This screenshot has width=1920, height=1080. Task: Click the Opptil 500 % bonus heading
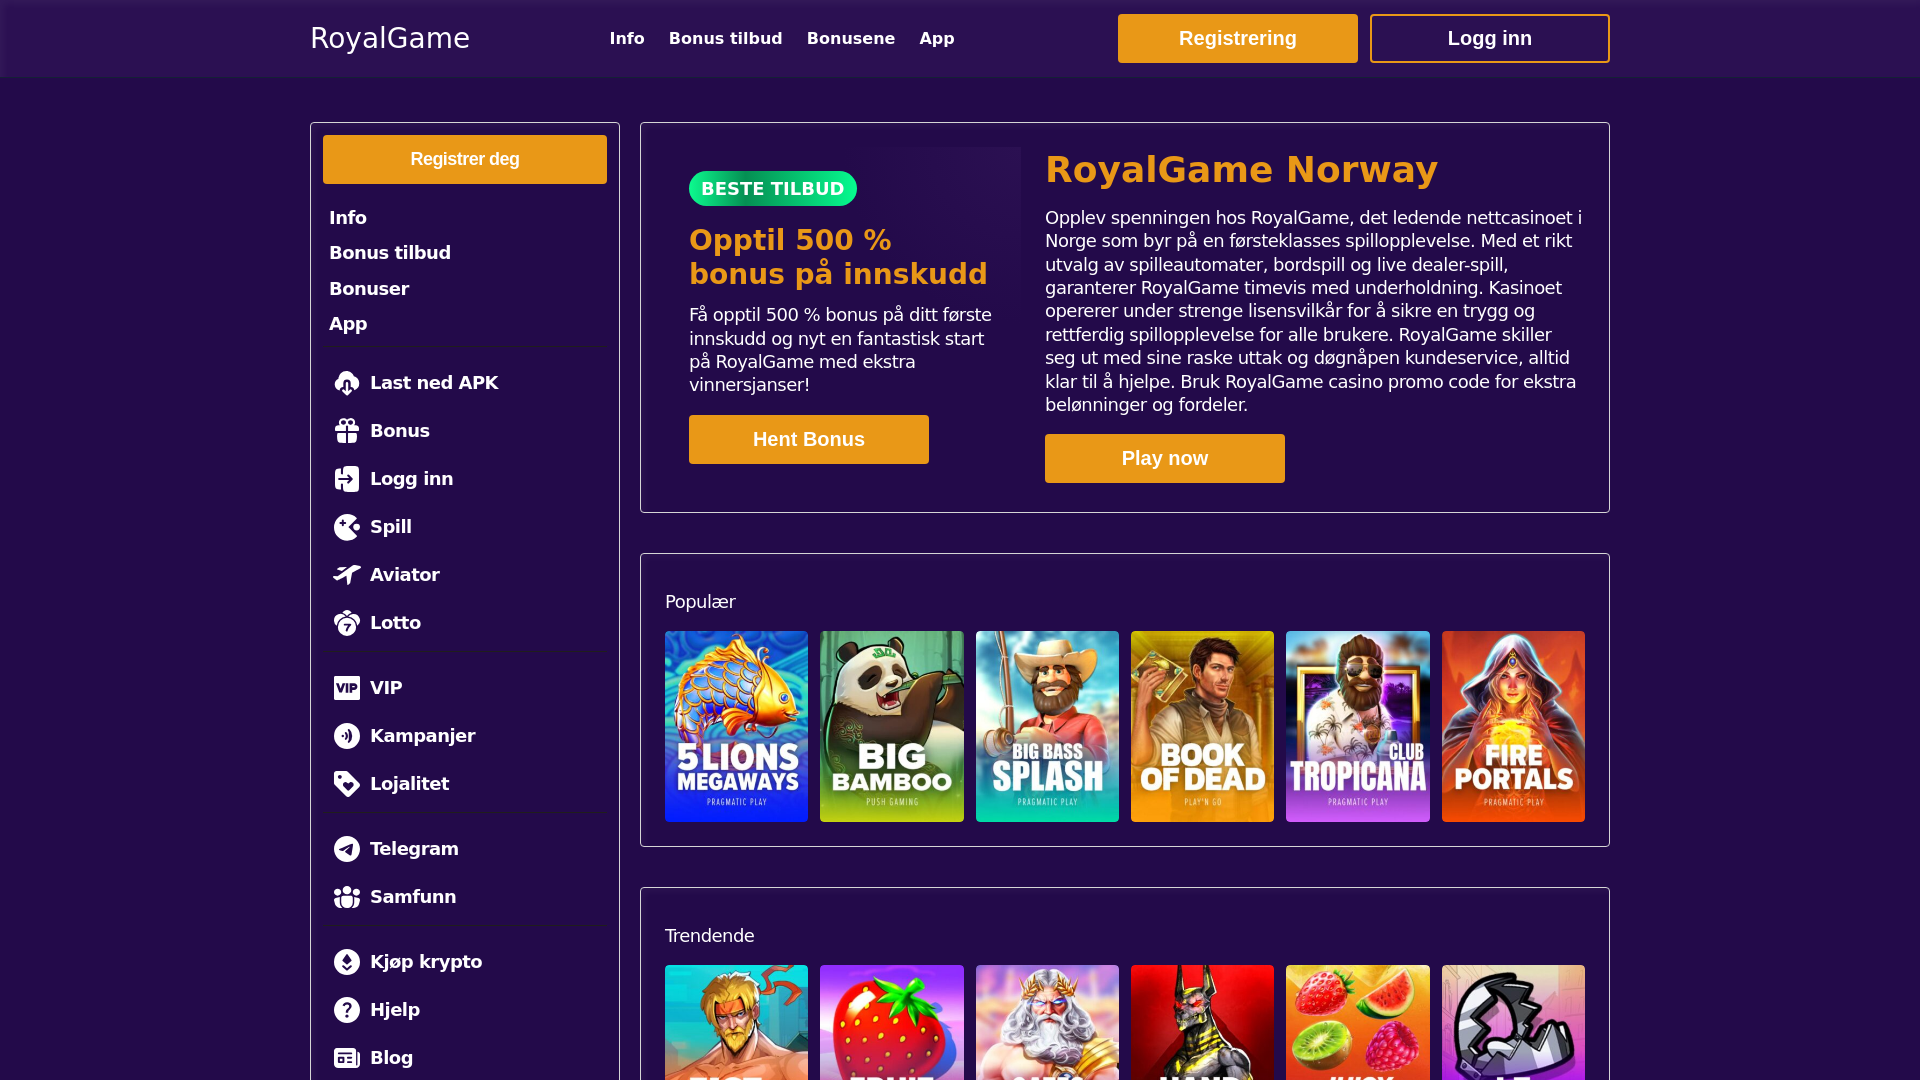[x=838, y=257]
